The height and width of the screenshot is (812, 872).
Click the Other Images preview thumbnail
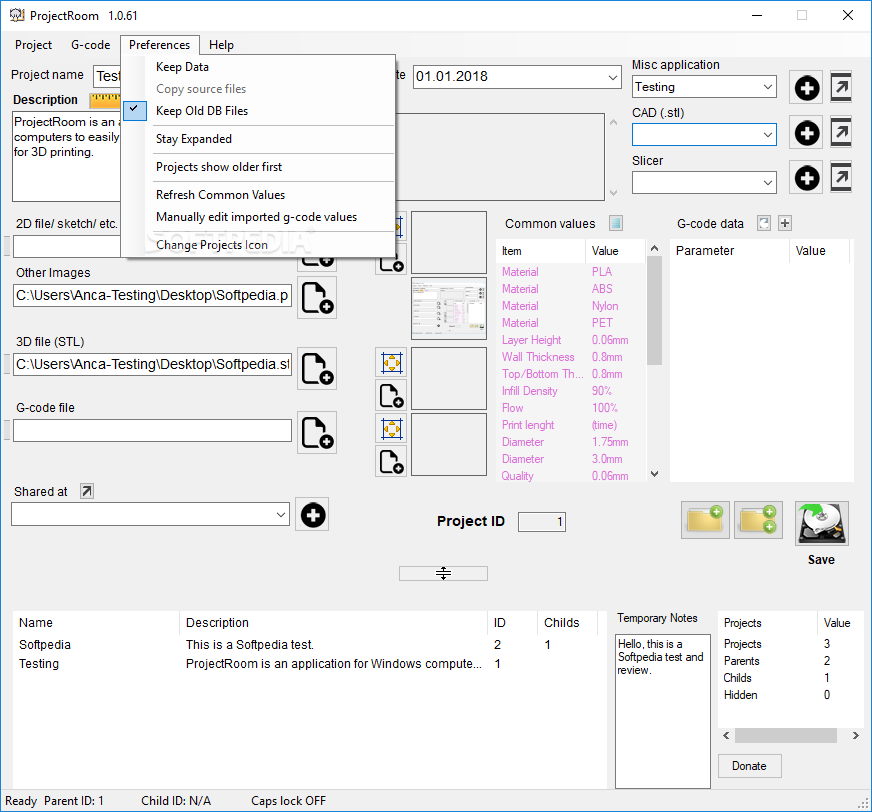click(449, 309)
